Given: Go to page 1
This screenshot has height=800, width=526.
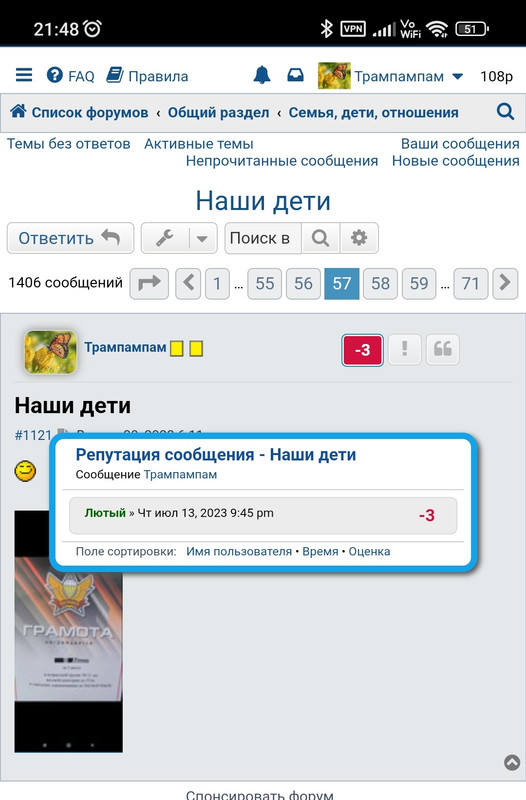Looking at the screenshot, I should click(217, 283).
